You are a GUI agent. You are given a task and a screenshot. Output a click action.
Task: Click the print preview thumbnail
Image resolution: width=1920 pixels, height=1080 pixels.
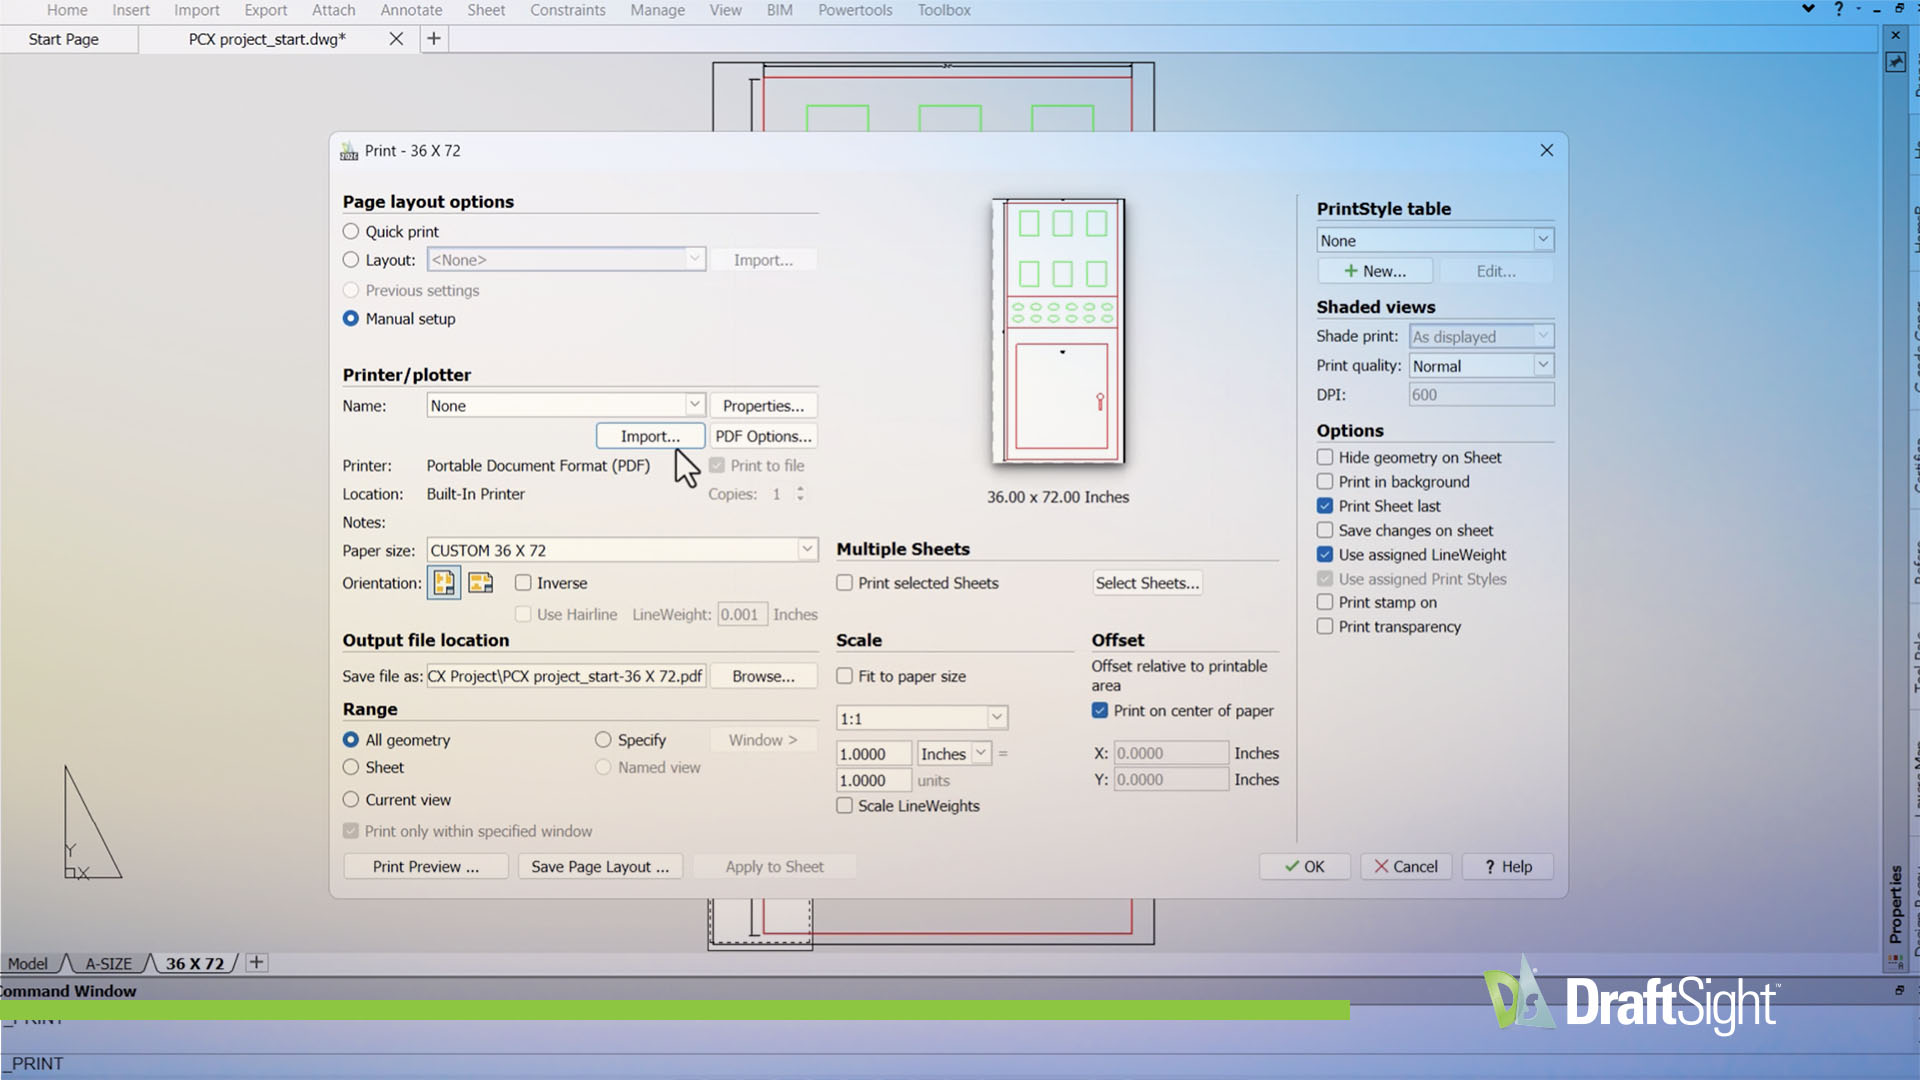point(1058,331)
